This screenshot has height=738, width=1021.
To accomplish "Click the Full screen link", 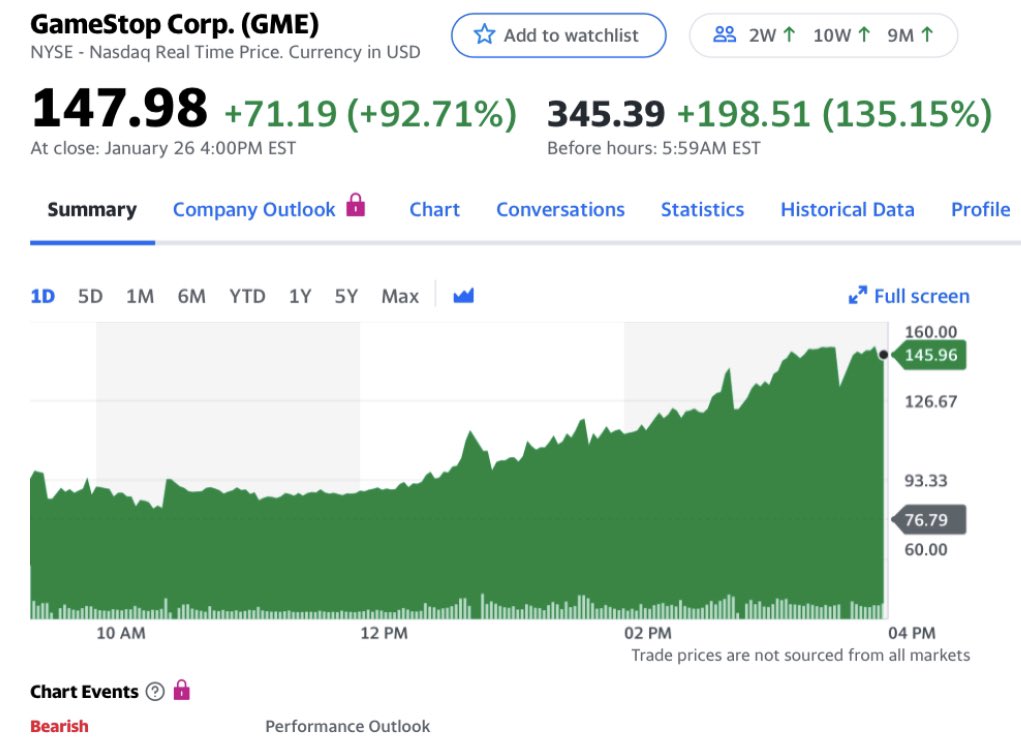I will [x=909, y=296].
